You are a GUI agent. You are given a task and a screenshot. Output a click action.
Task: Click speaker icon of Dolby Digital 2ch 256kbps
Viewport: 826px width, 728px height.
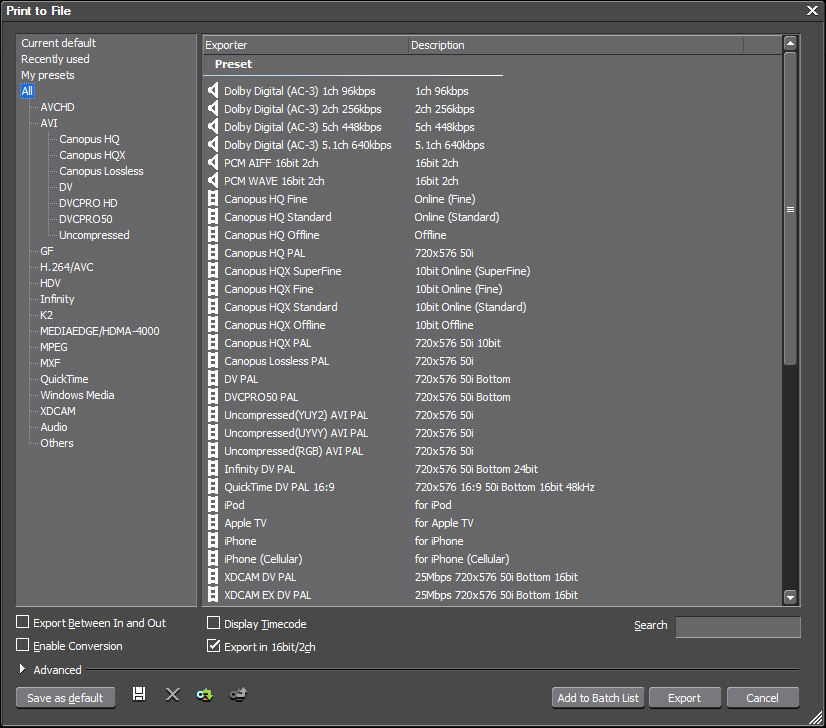(212, 109)
